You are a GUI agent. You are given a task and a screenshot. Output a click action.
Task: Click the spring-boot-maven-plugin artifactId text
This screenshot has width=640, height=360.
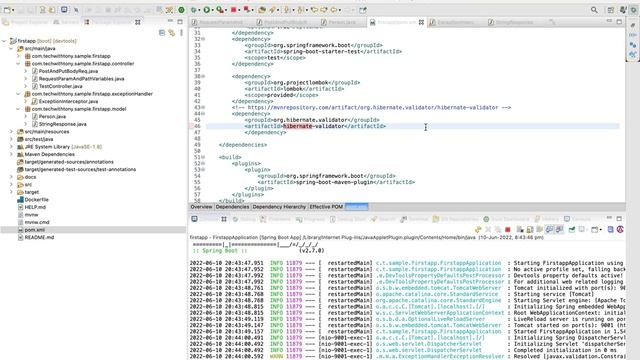pos(333,182)
